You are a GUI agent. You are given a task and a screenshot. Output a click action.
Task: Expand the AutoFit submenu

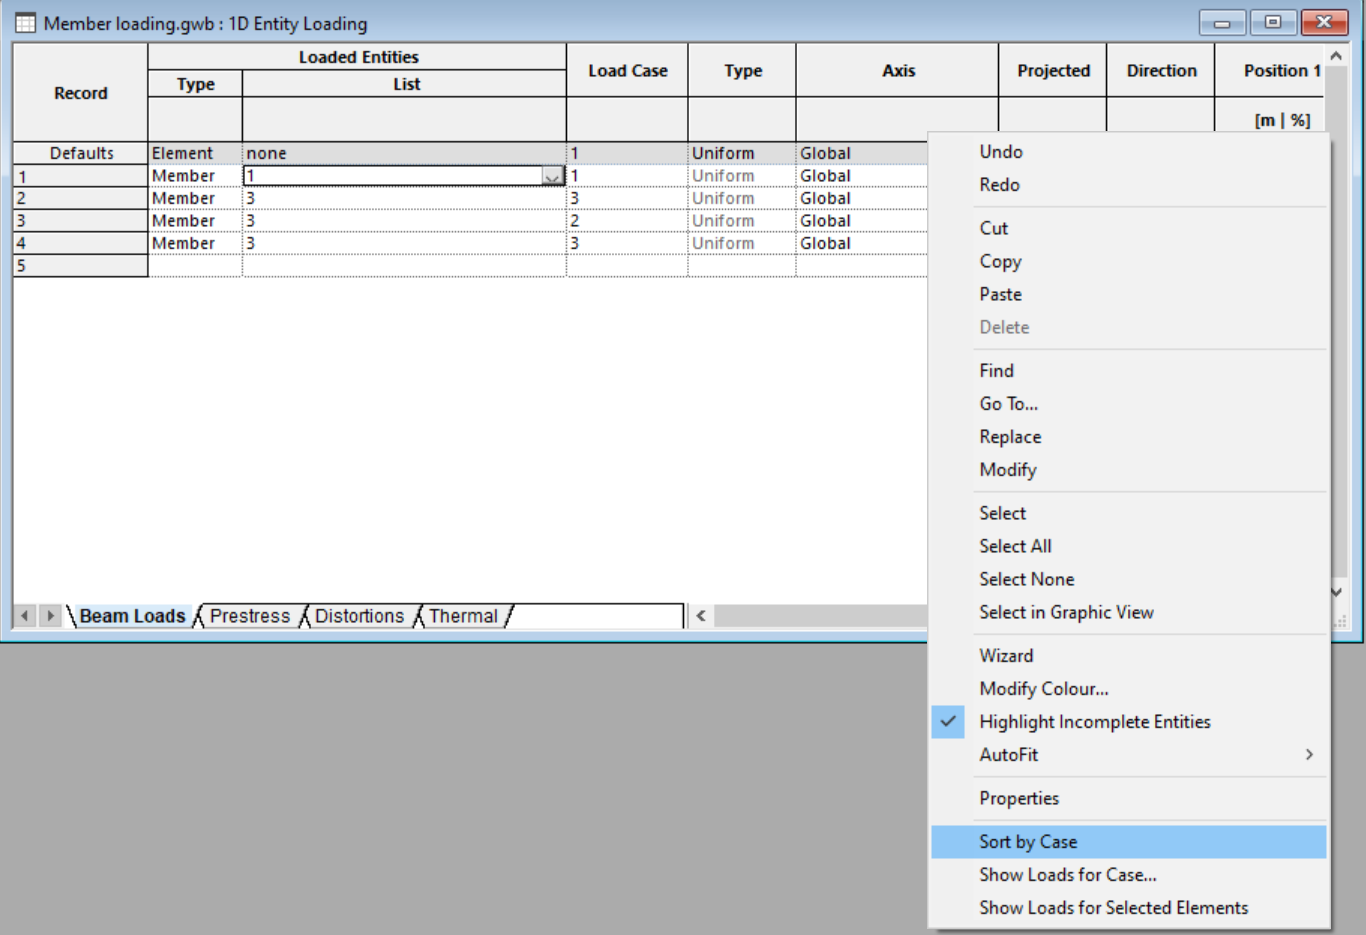[x=1007, y=755]
